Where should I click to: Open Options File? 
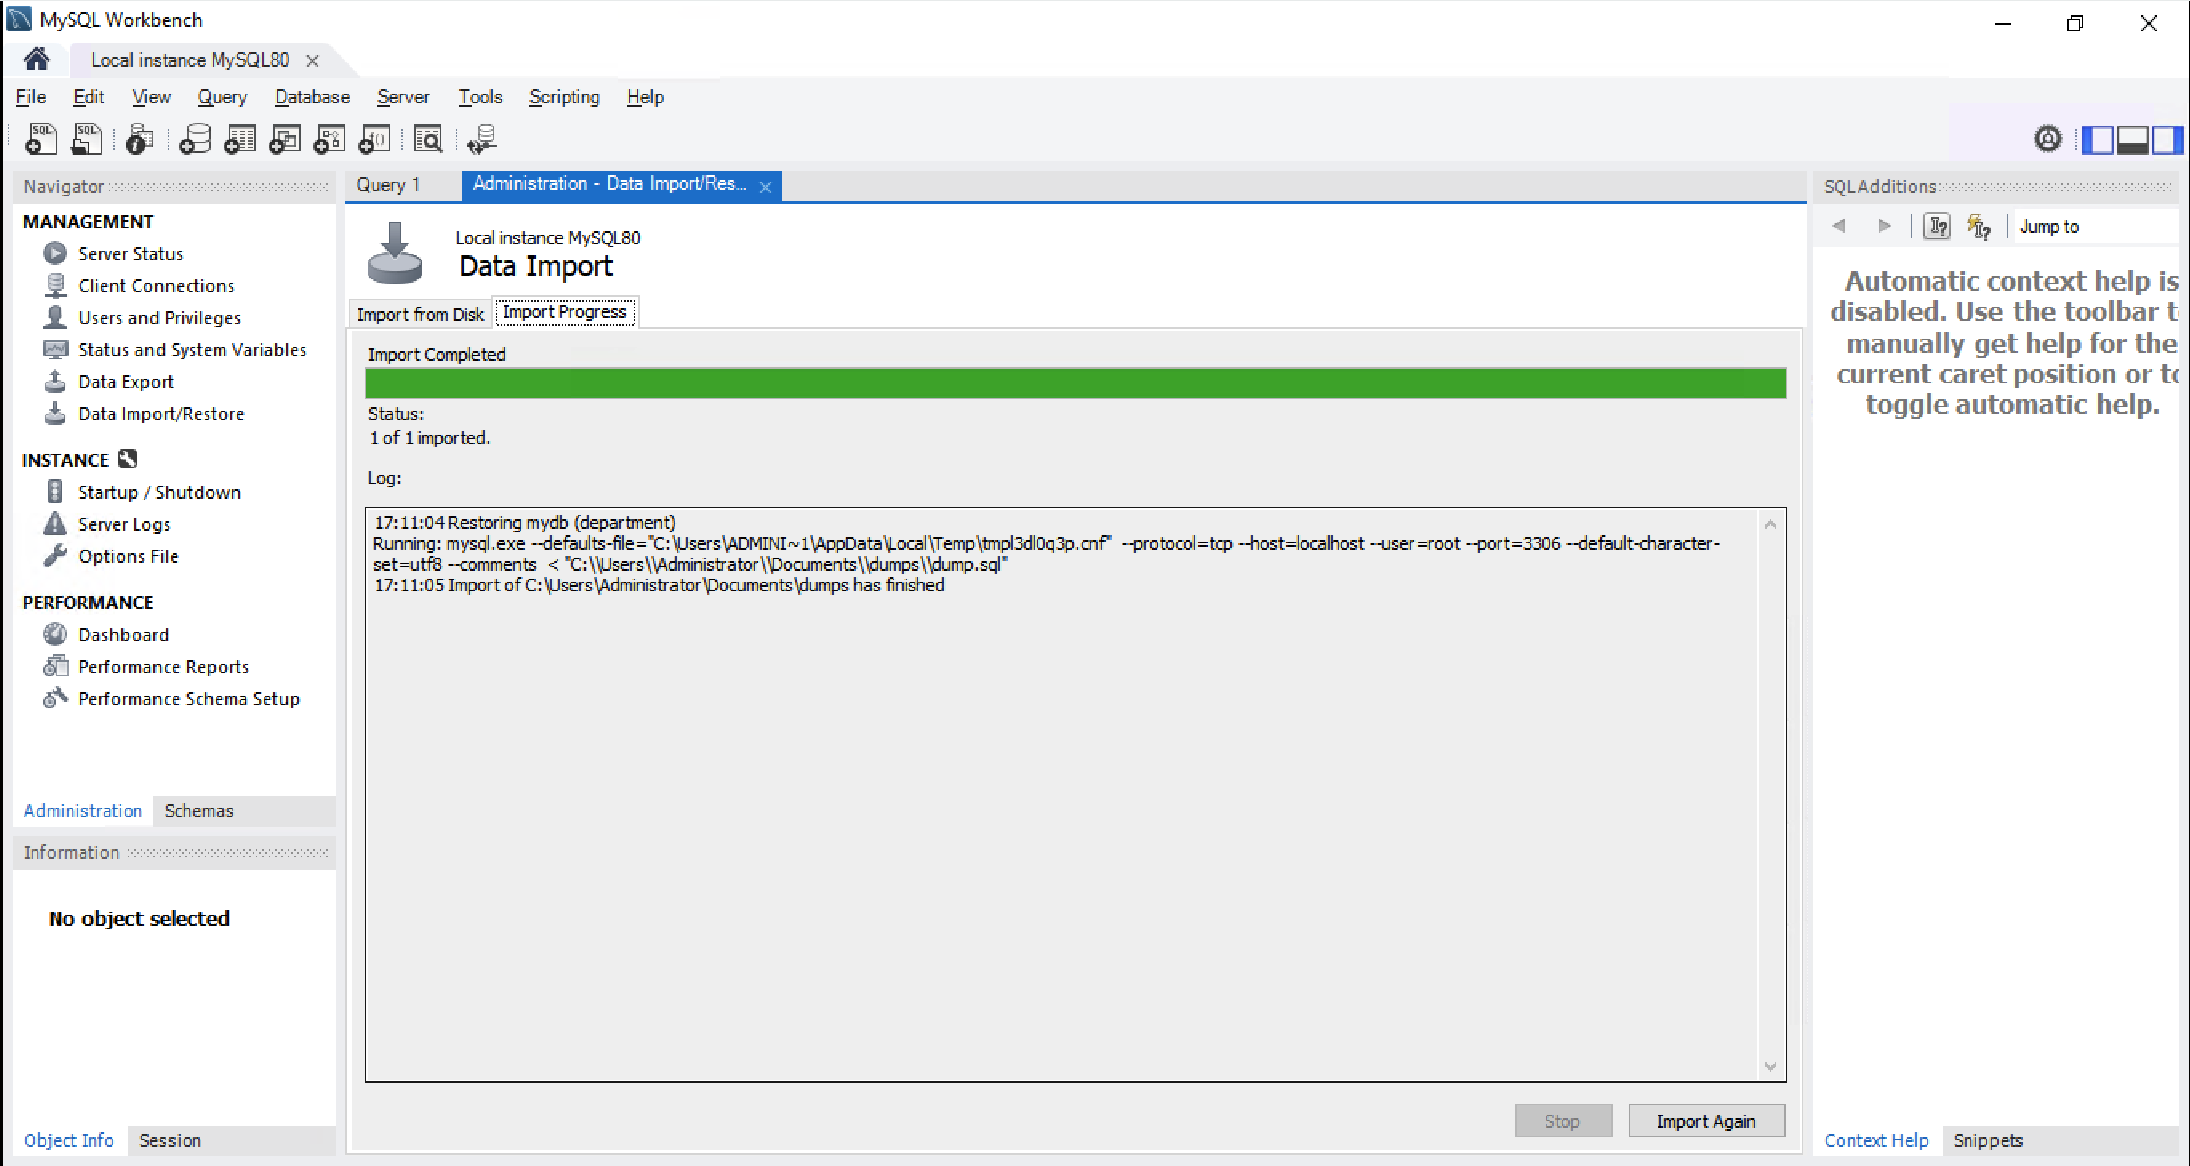point(128,557)
